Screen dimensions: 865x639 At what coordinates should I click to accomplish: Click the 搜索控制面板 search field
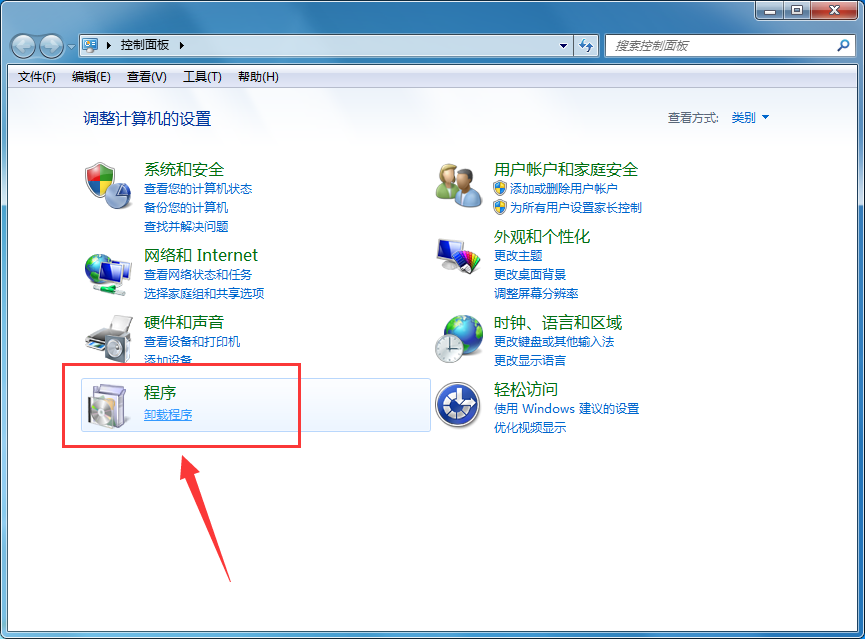point(720,45)
